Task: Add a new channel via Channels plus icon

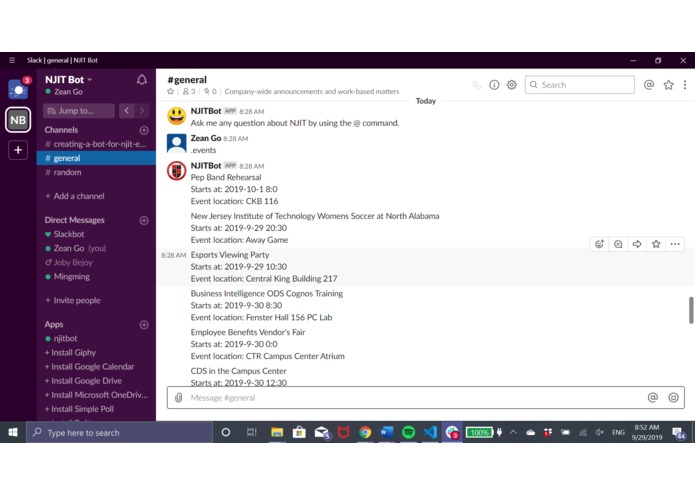Action: 144,130
